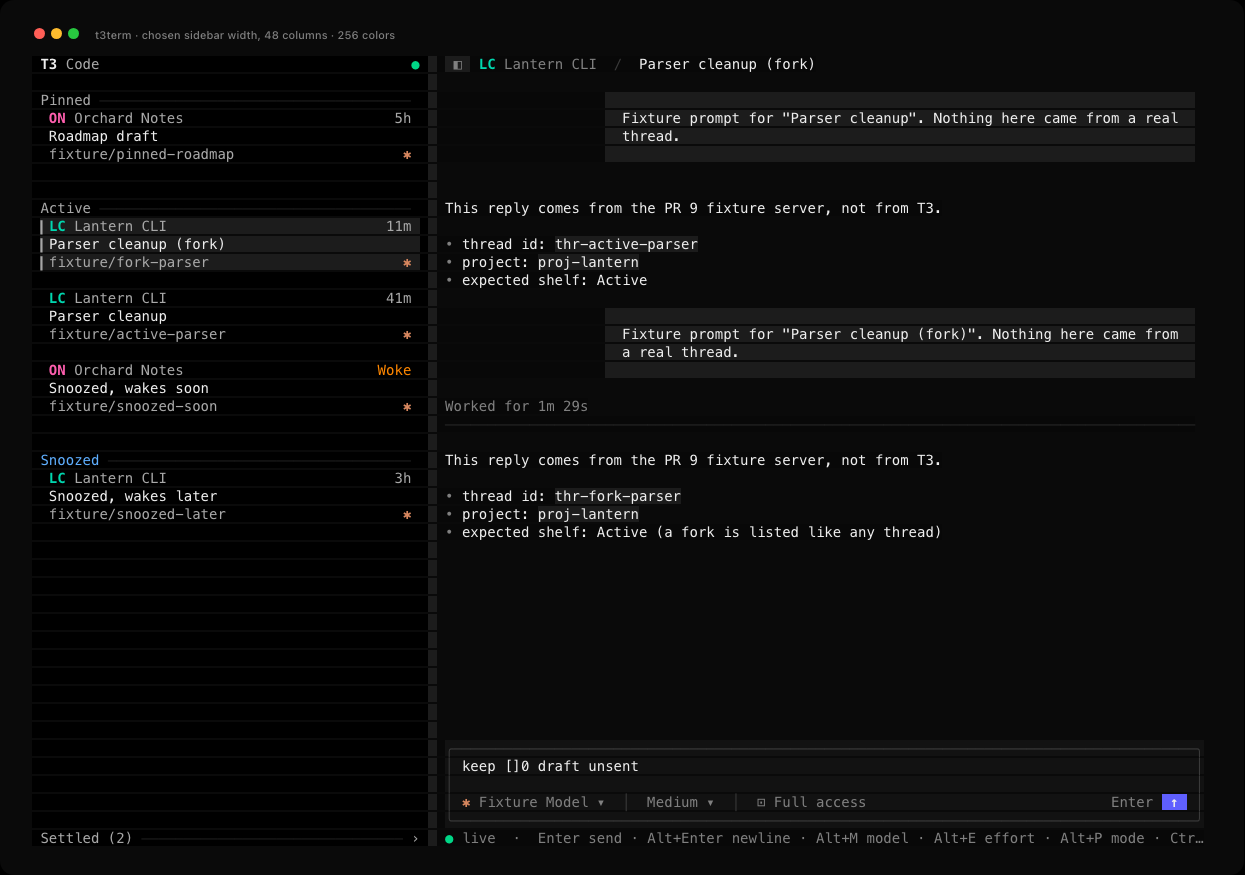Image resolution: width=1245 pixels, height=875 pixels.
Task: Click the 11m time on Lantern CLI
Action: tap(399, 226)
